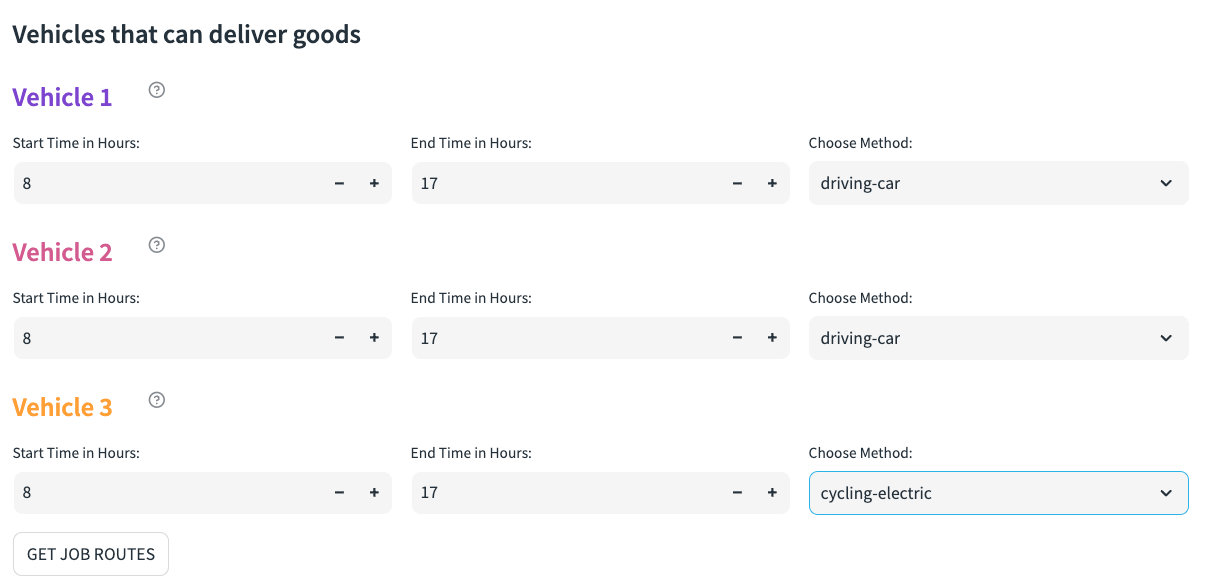Viewport: 1227px width, 585px height.
Task: Decrease Vehicle 1 start time with minus
Action: pyautogui.click(x=340, y=183)
